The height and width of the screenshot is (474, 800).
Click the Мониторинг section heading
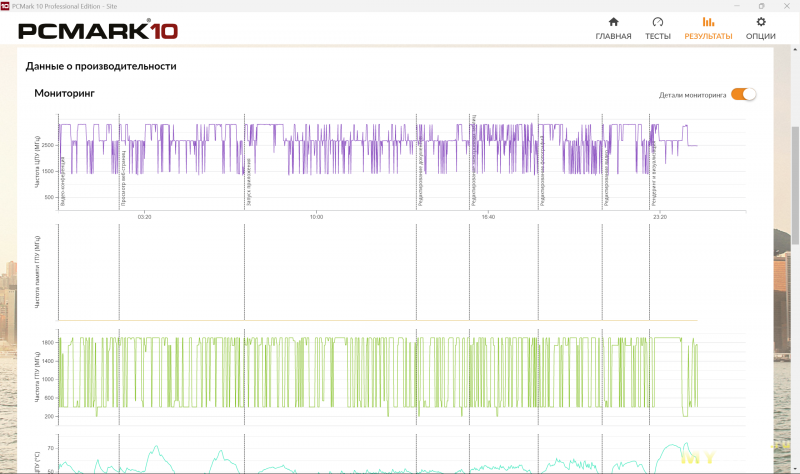(x=65, y=93)
